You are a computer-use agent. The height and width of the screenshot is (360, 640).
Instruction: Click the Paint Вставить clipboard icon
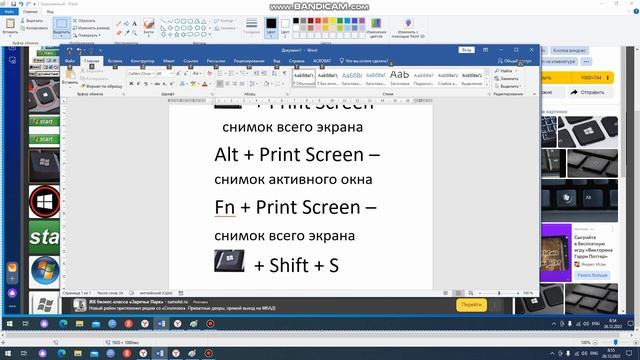coord(10,23)
